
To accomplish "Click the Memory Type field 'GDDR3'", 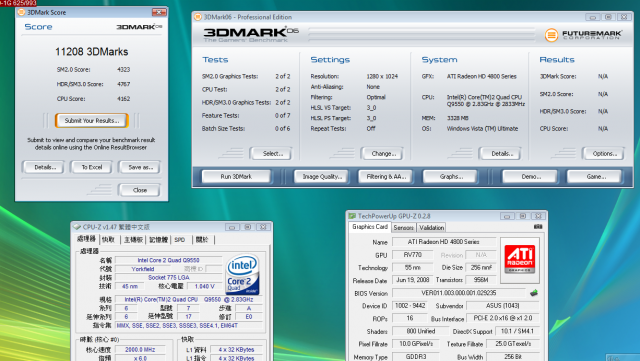I will 416,357.
